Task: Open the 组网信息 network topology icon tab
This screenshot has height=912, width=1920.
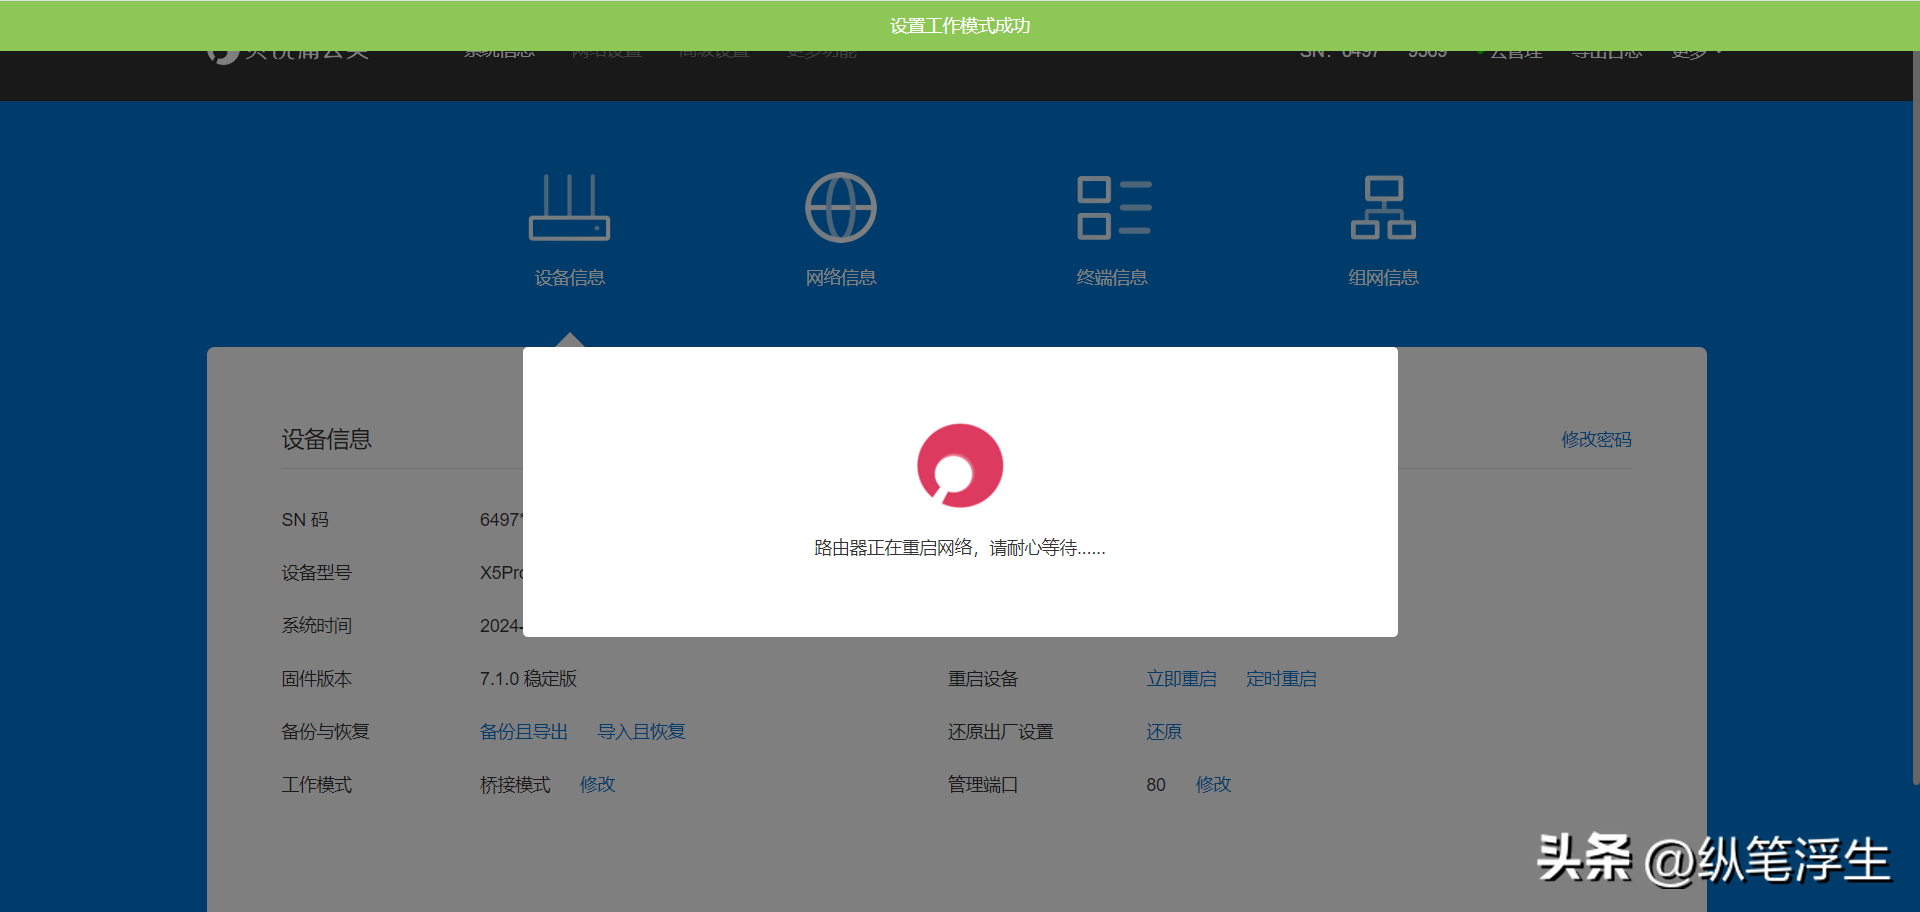Action: click(x=1383, y=230)
